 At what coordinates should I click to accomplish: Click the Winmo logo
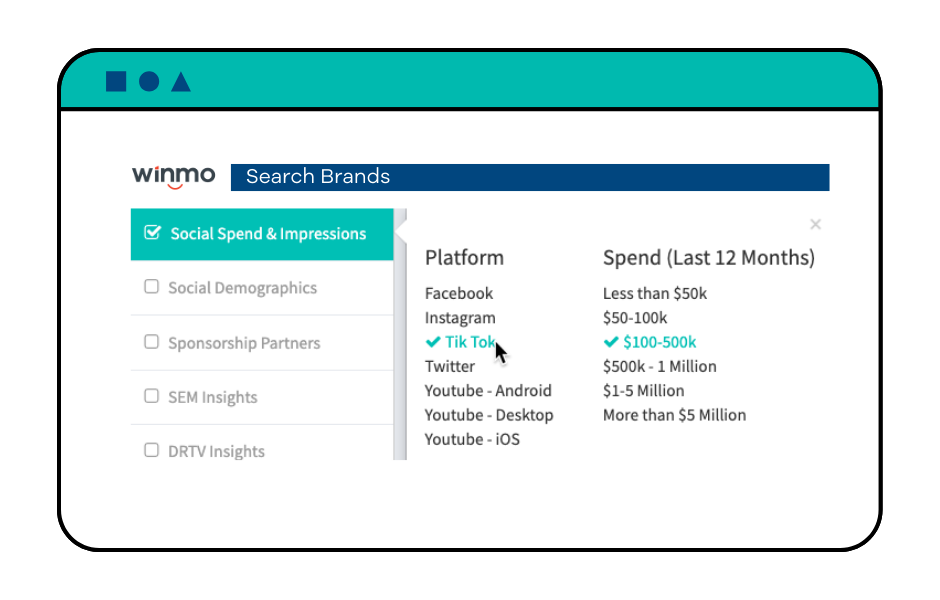pyautogui.click(x=173, y=176)
